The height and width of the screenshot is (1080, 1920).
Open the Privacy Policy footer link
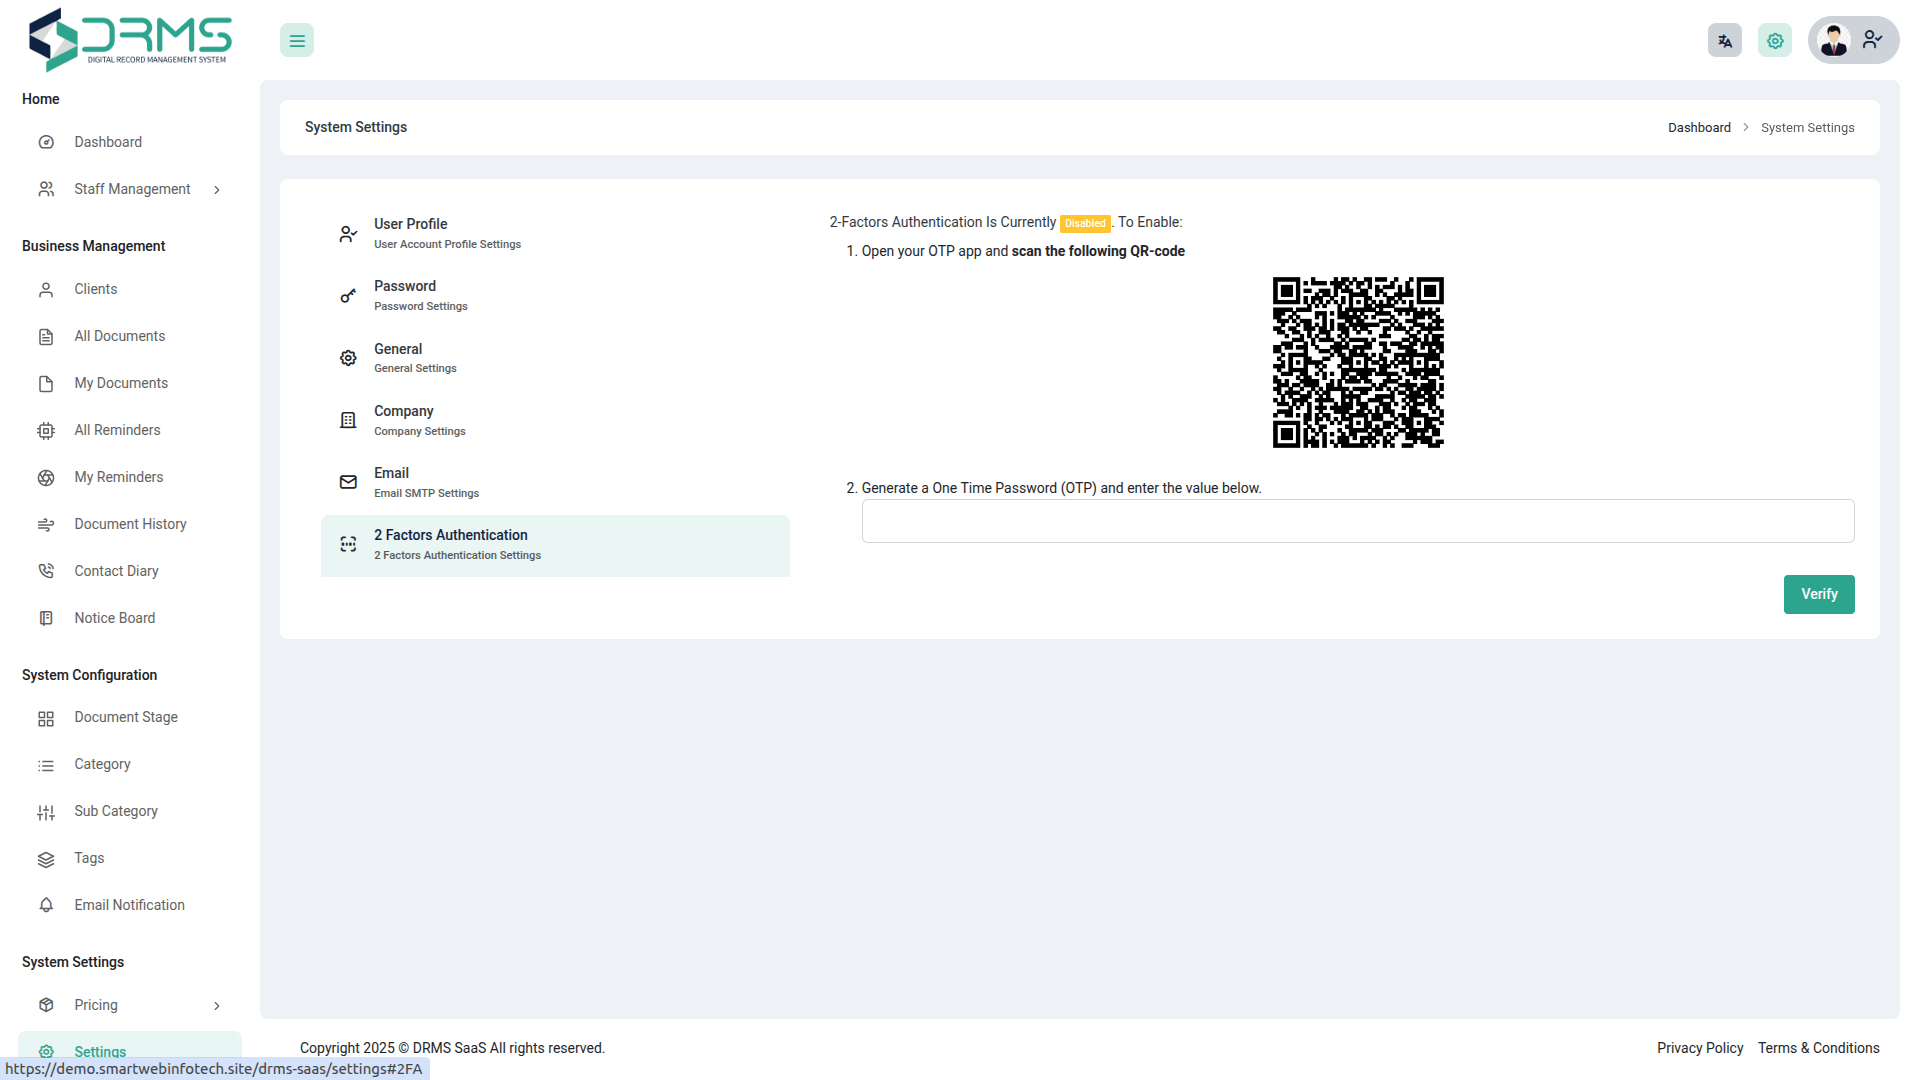[1699, 1048]
